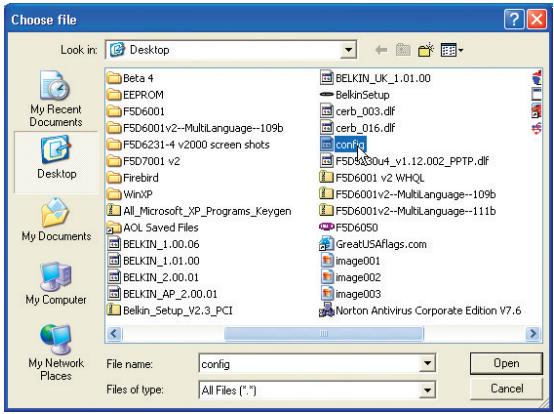Screen dimensions: 554x414
Task: Click the Cancel button
Action: click(507, 389)
